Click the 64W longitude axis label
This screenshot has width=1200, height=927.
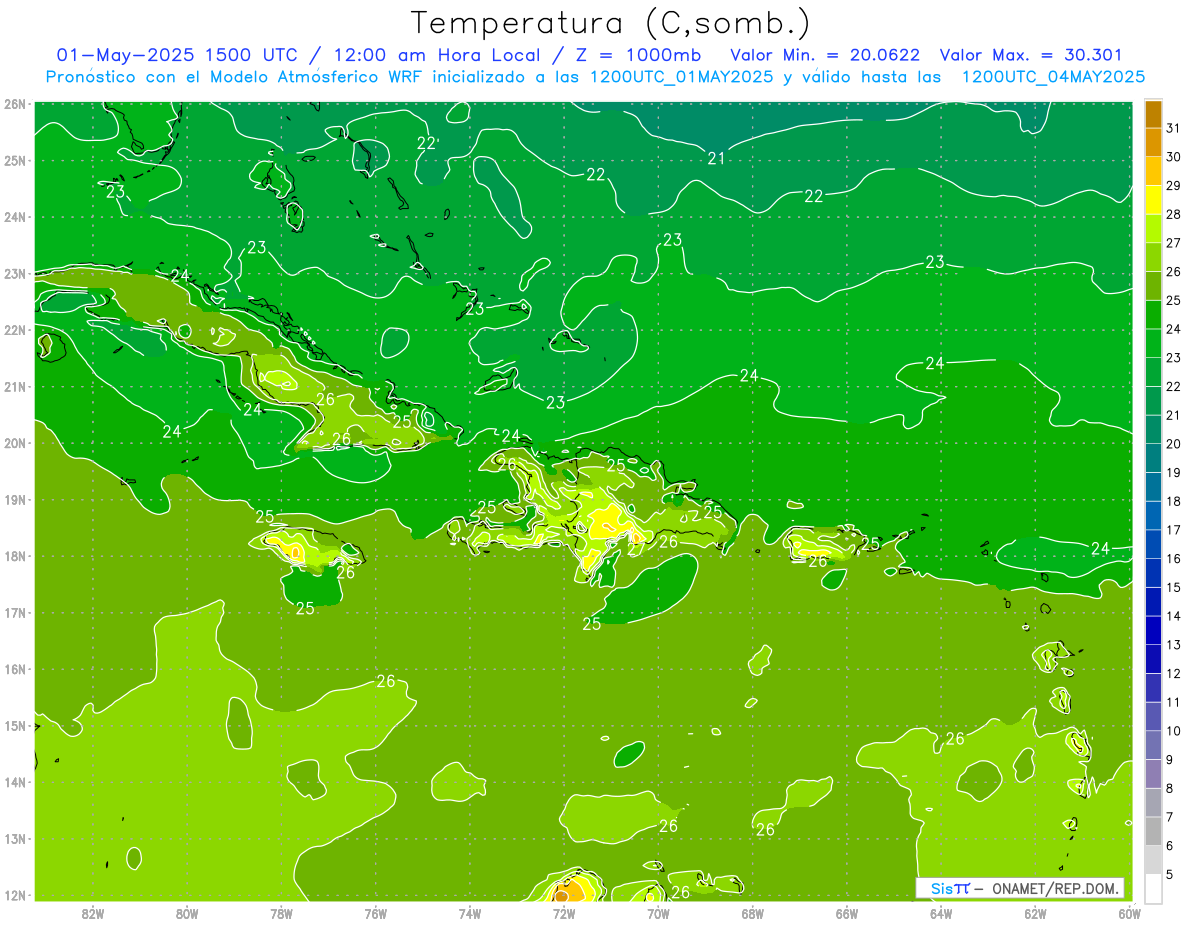(941, 913)
